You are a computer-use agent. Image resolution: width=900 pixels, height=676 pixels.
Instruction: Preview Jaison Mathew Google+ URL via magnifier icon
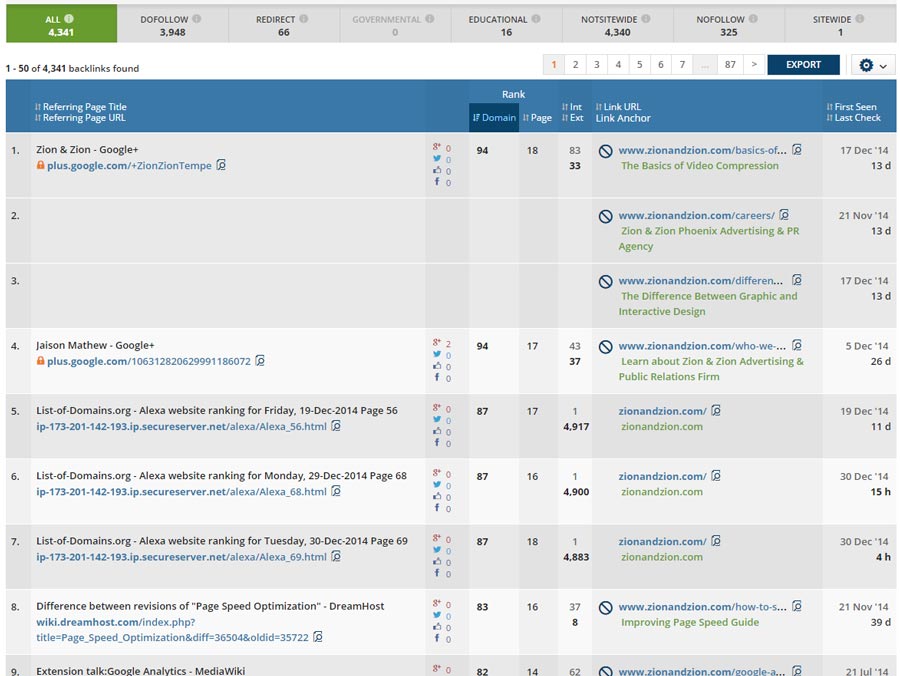click(x=260, y=361)
